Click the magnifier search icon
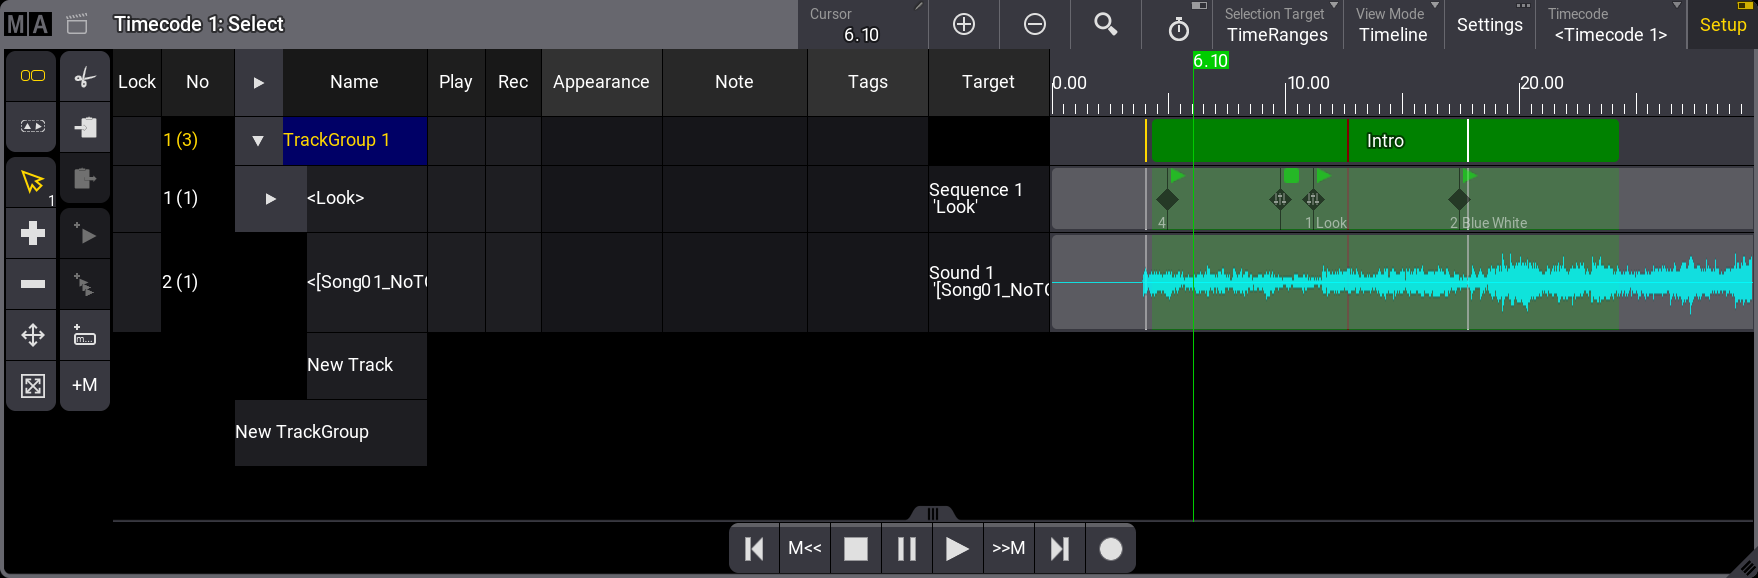 tap(1105, 24)
